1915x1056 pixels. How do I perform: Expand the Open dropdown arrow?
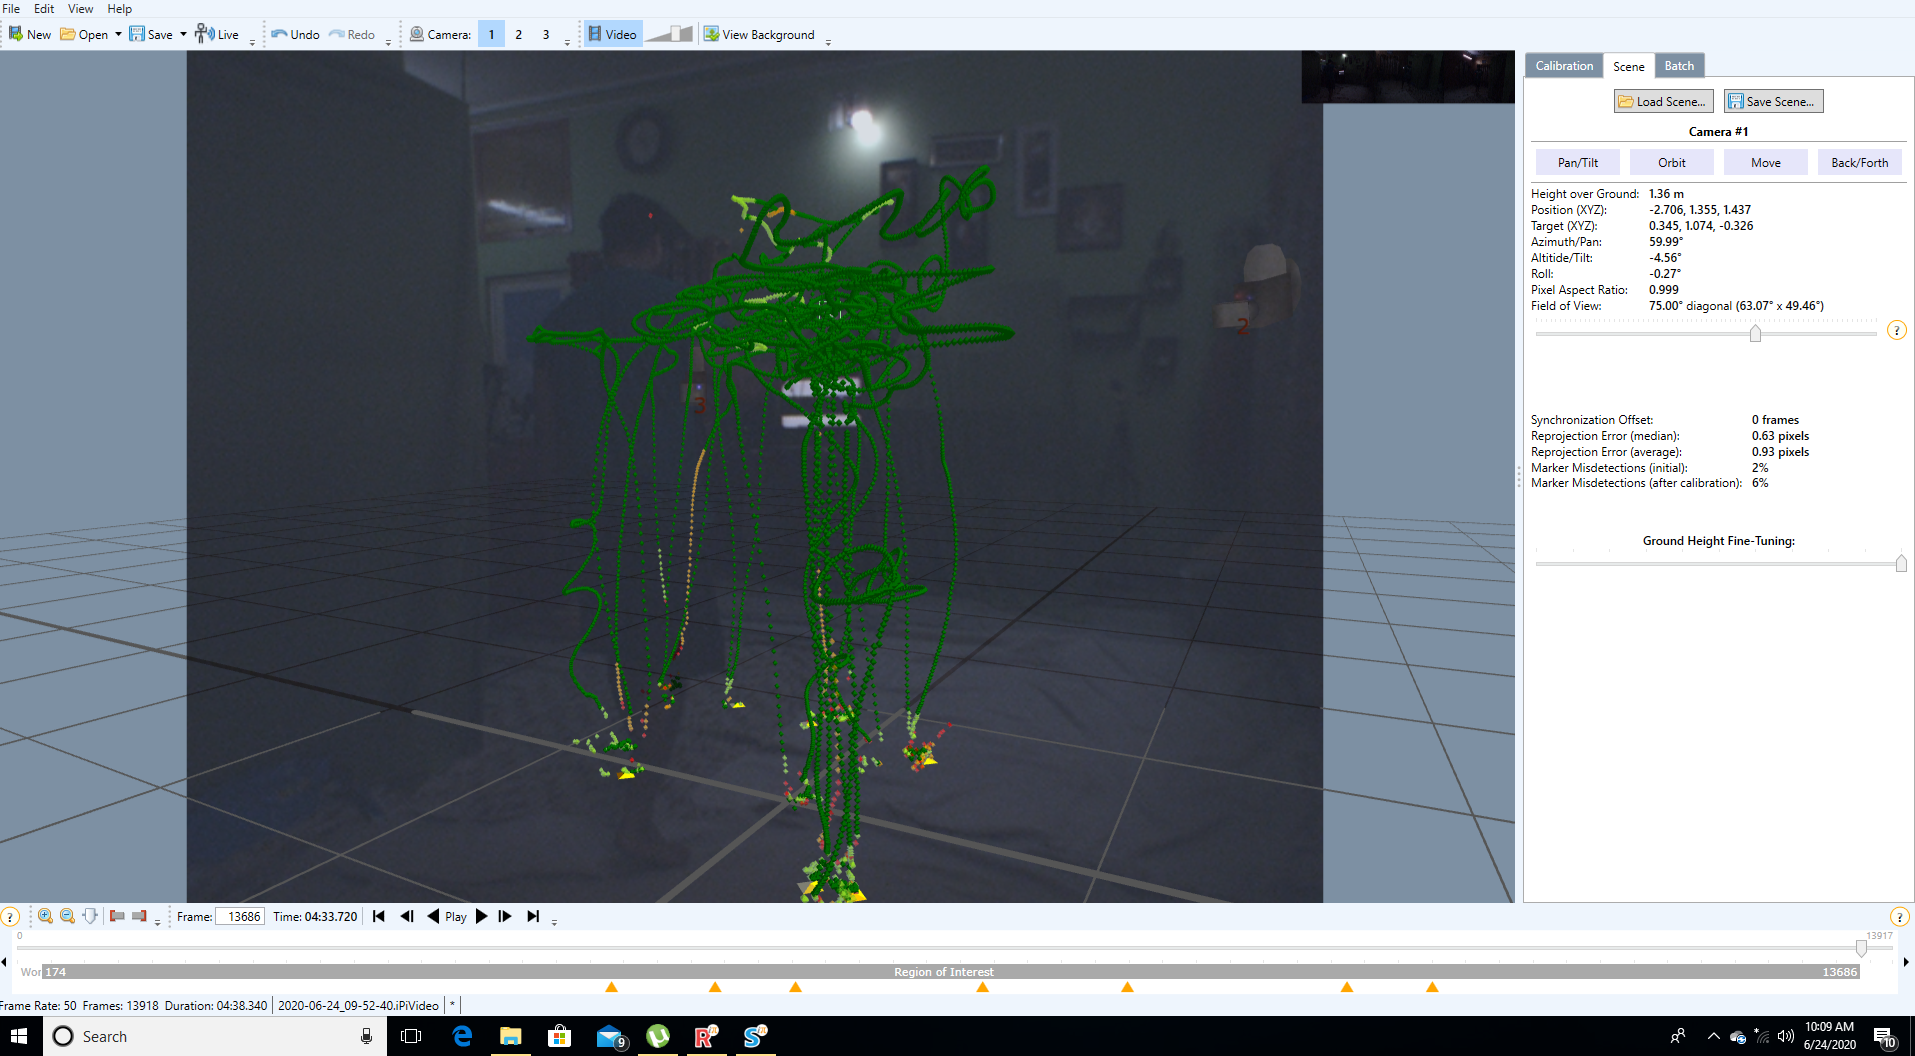point(118,34)
